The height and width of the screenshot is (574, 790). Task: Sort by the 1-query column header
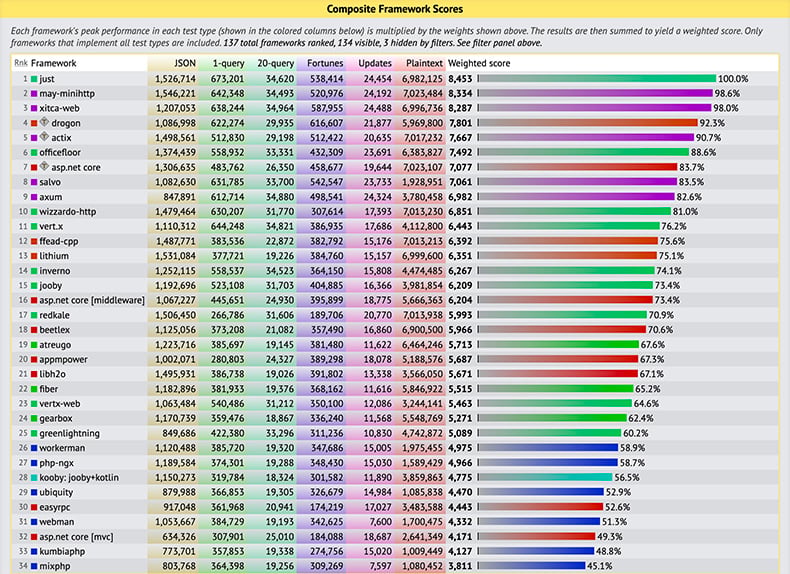pyautogui.click(x=228, y=63)
